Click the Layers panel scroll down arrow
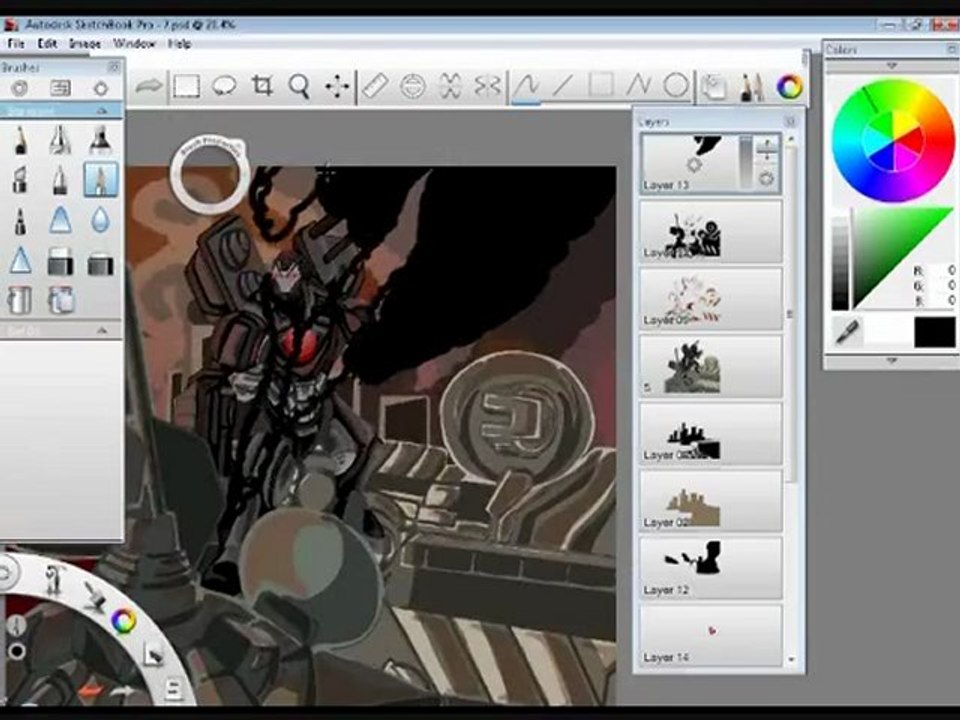 tap(791, 660)
